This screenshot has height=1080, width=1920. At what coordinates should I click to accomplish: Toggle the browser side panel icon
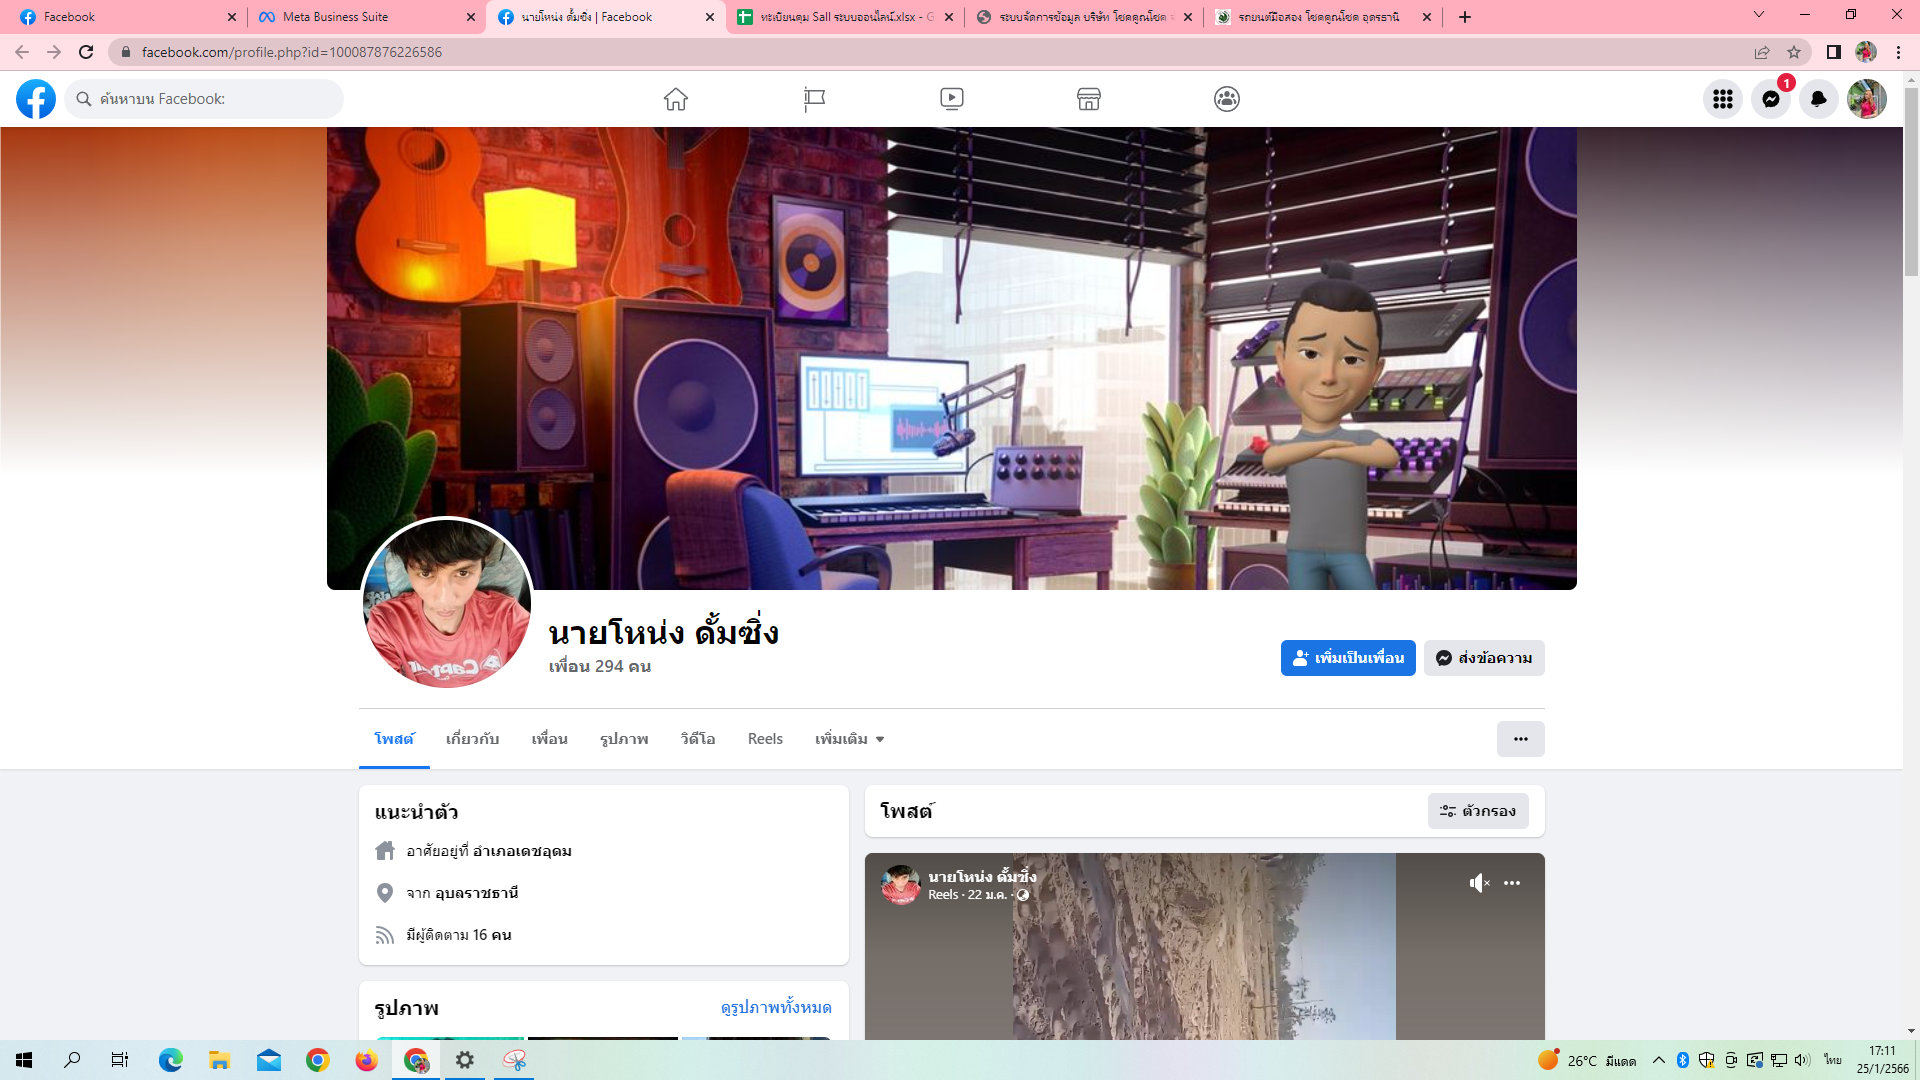coord(1833,52)
